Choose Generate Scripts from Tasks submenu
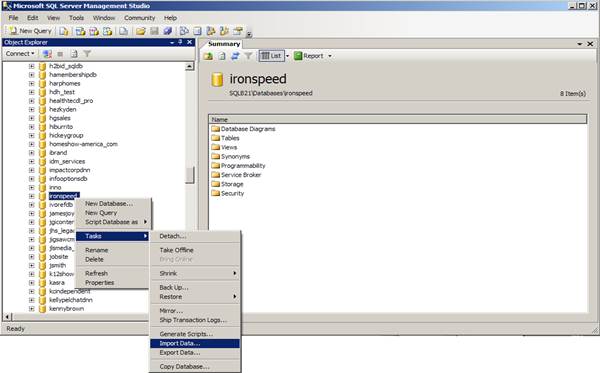Viewport: 600px width, 373px height. point(195,334)
